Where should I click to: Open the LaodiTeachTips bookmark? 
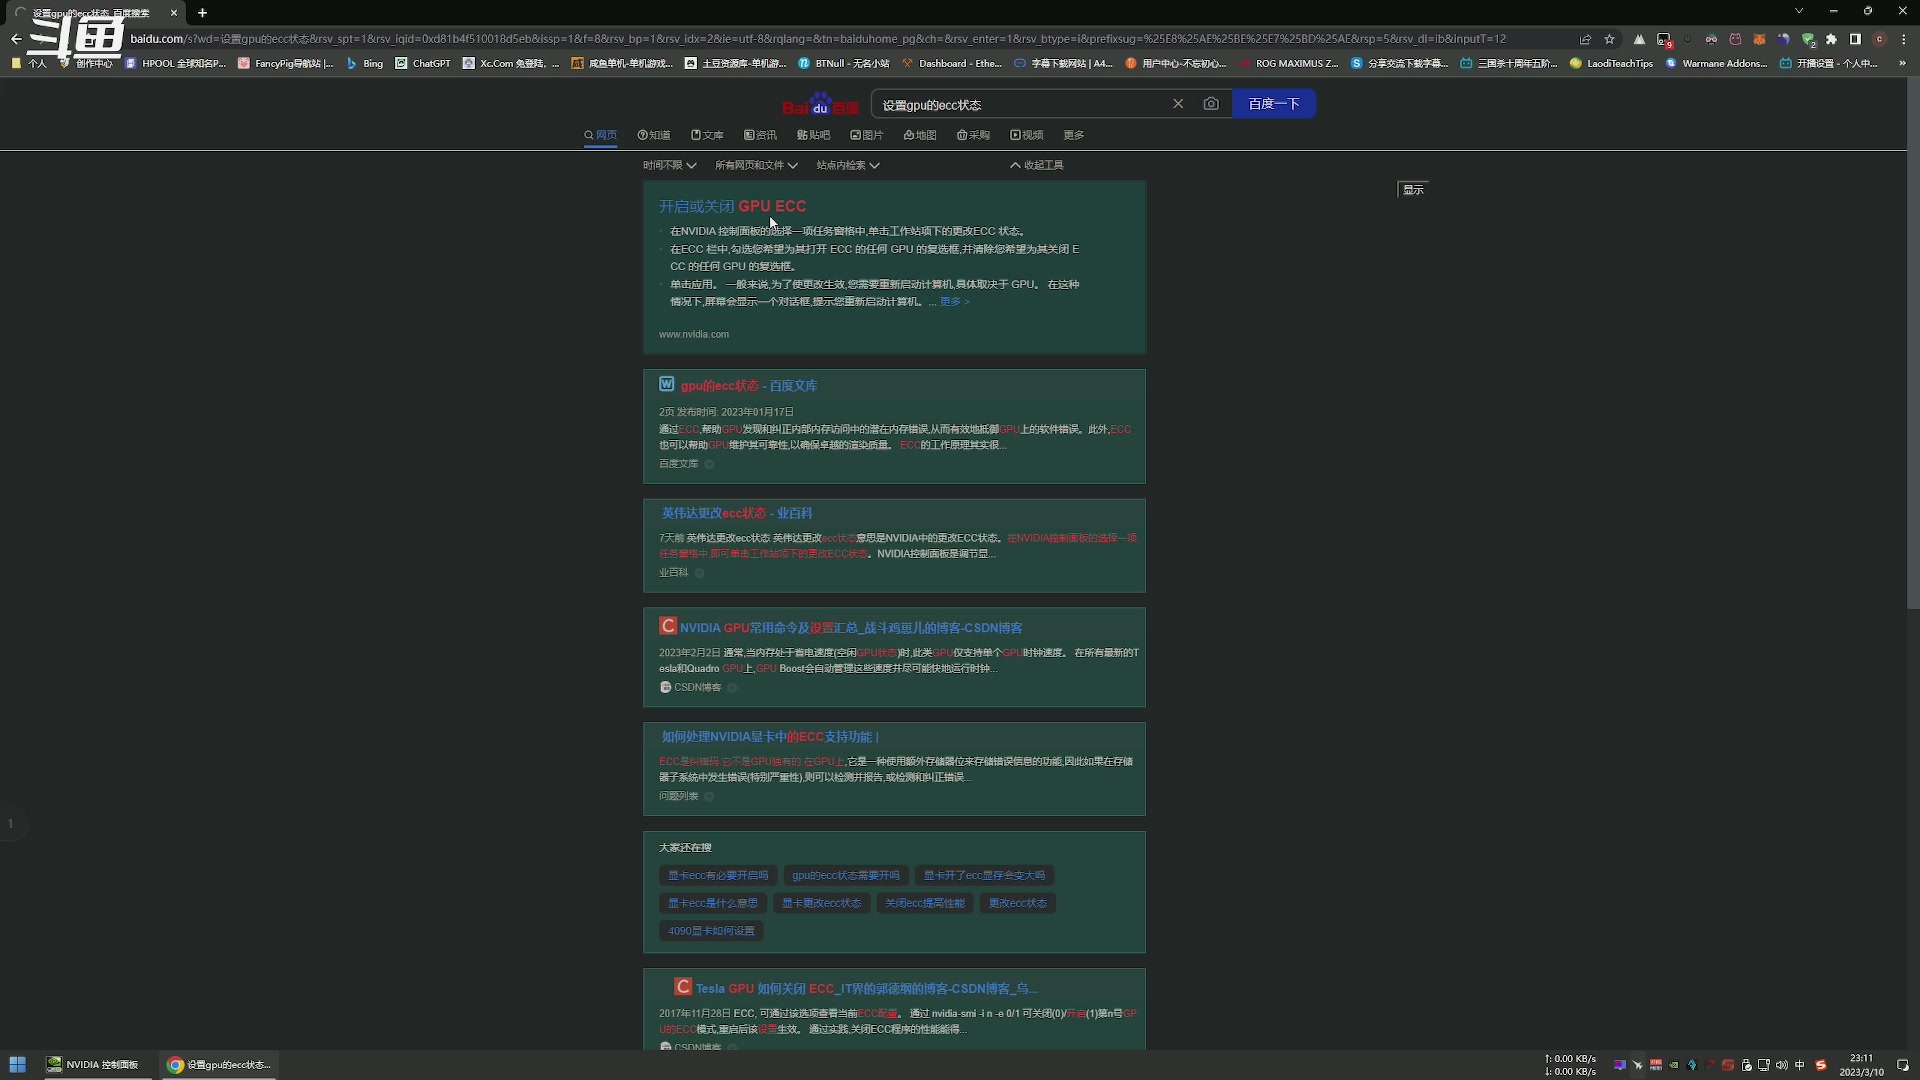pos(1611,63)
